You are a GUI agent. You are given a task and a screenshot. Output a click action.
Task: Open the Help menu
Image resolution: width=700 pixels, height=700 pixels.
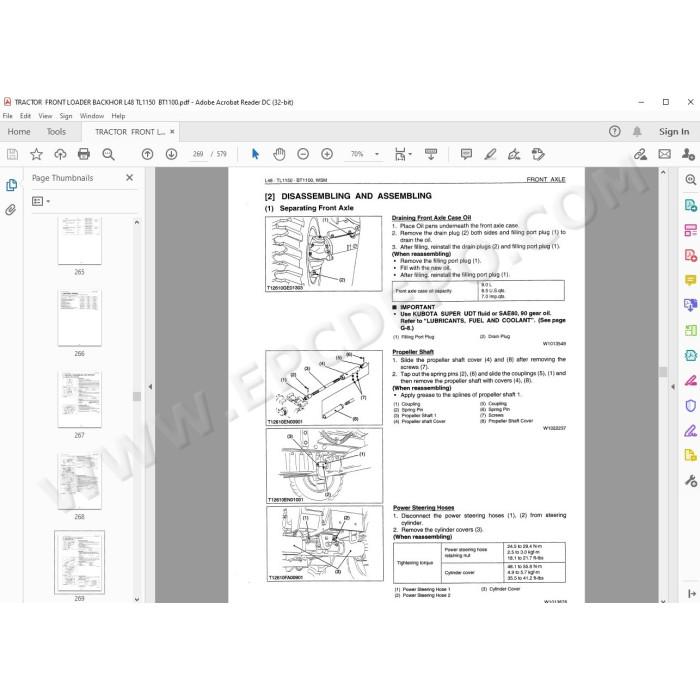click(118, 116)
